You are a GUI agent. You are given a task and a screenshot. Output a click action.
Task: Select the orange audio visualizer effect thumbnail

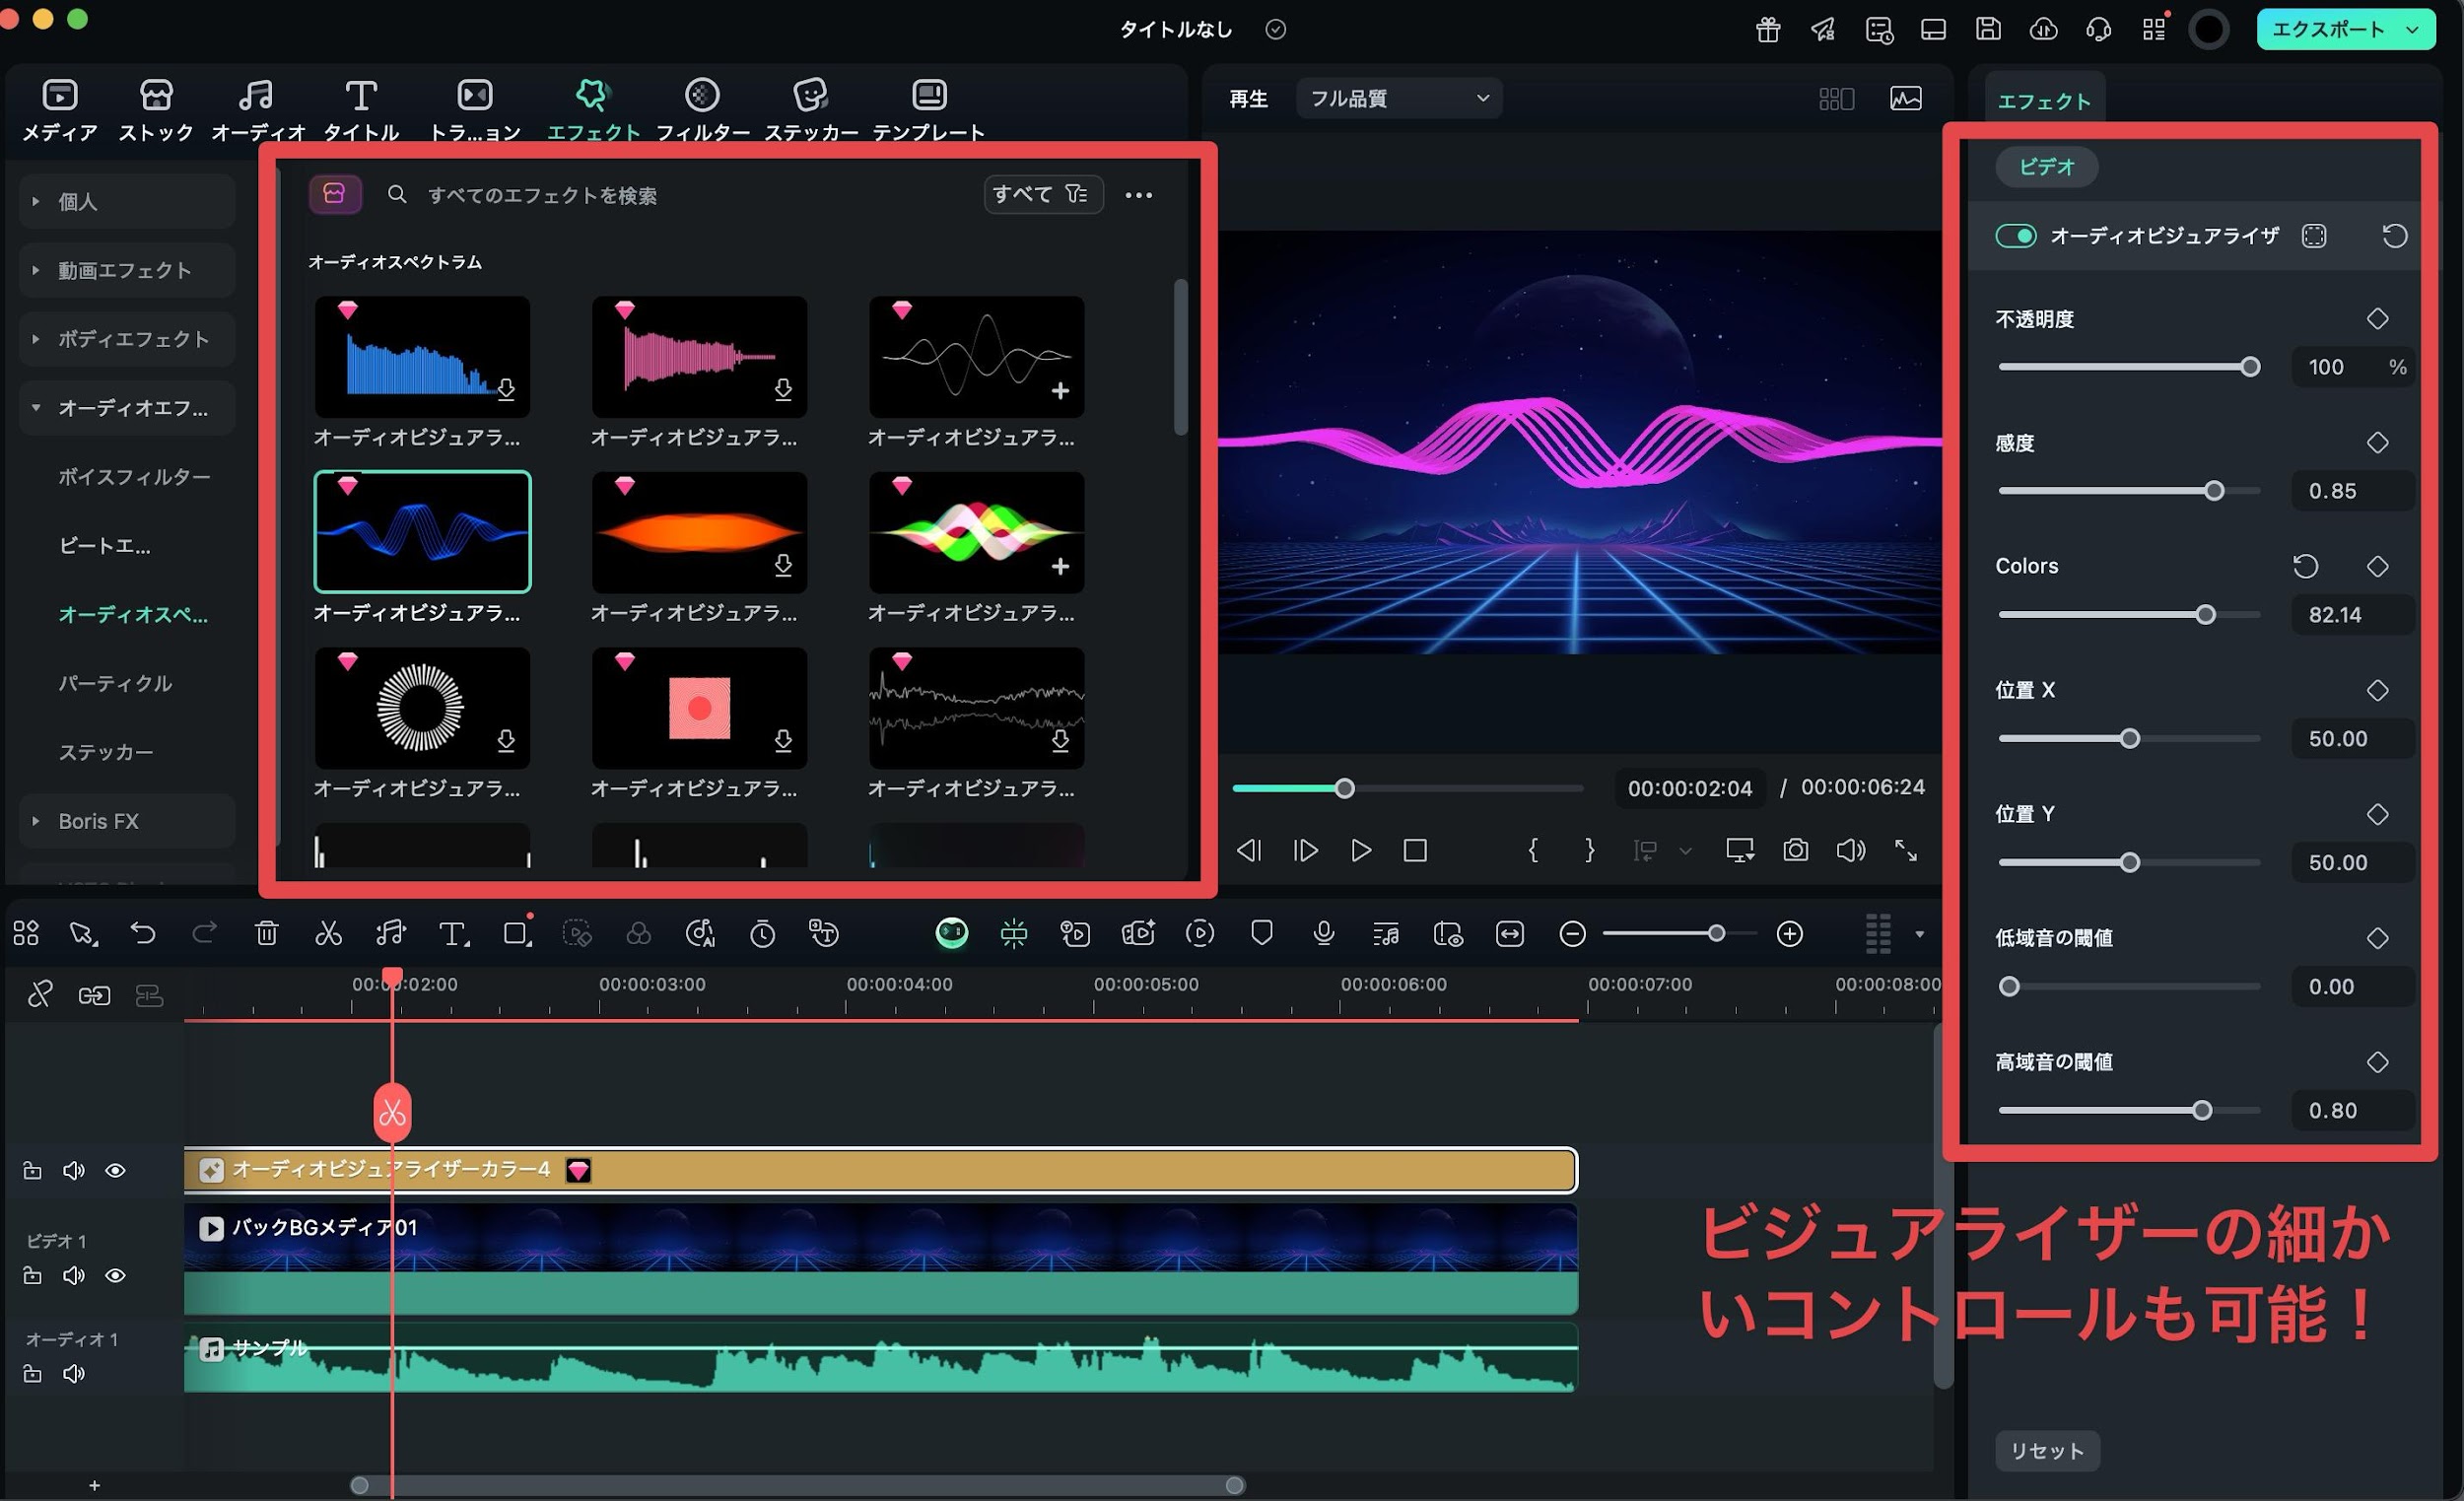pyautogui.click(x=698, y=532)
